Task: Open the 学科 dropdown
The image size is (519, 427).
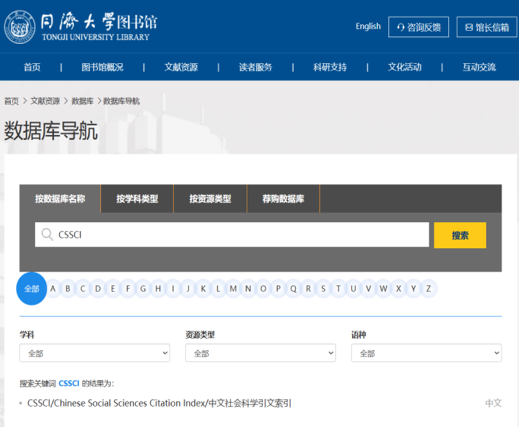Action: tap(95, 353)
